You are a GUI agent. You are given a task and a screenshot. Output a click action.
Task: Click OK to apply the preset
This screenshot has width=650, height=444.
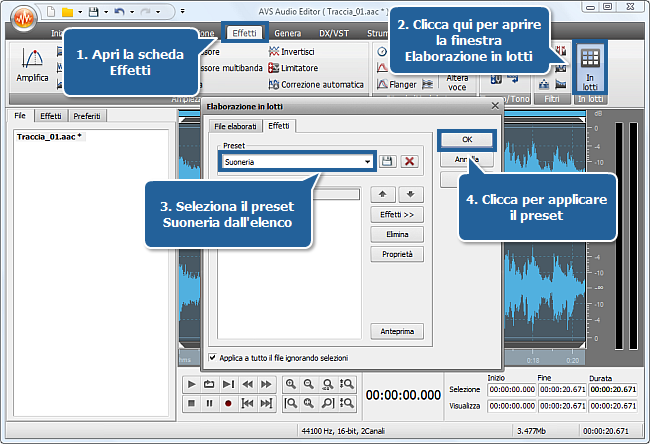coord(468,139)
